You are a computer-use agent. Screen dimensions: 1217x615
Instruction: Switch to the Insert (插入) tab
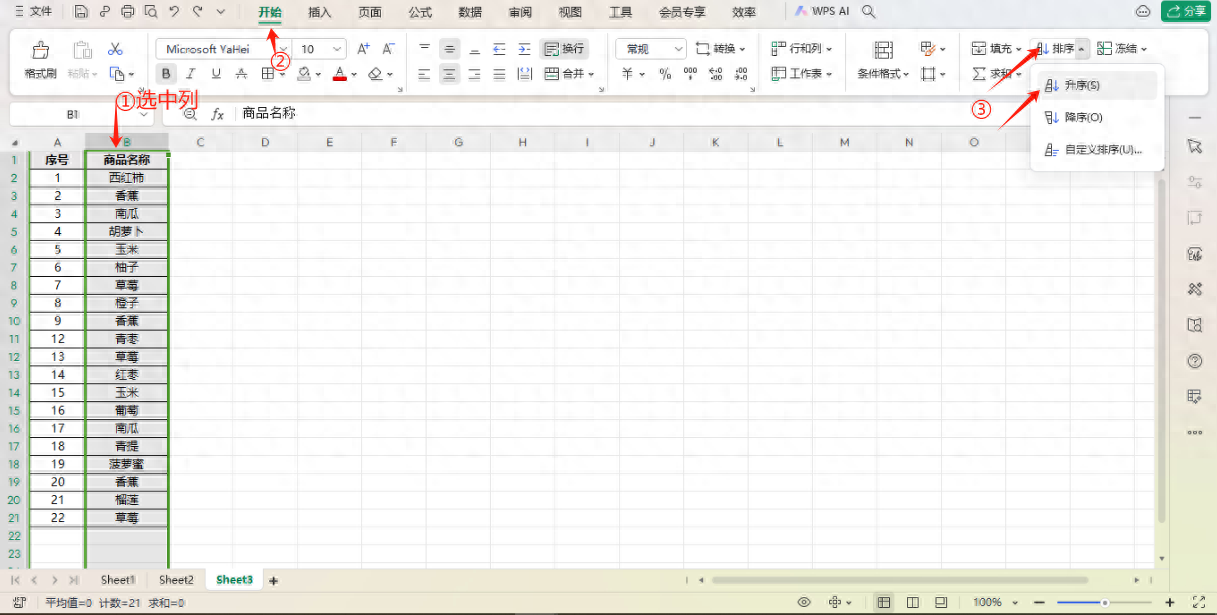320,12
